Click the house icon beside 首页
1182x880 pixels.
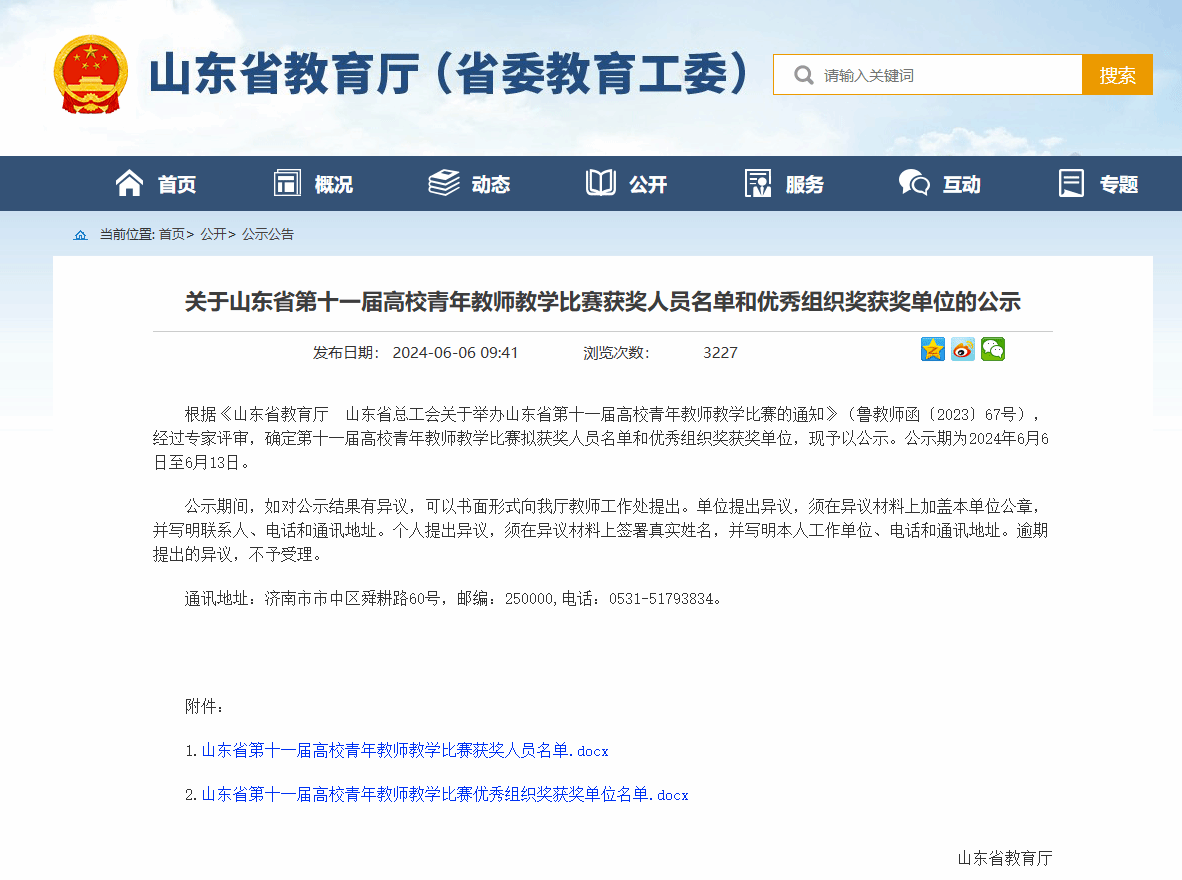[129, 183]
